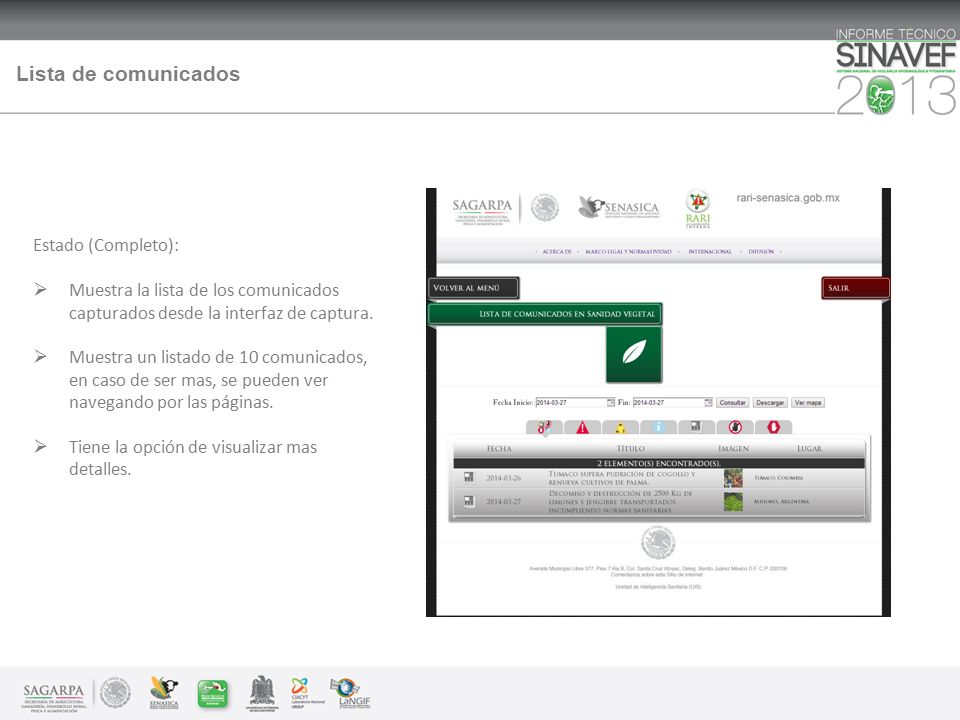The width and height of the screenshot is (960, 720).
Task: Click the Unidad de Inteligencia Sanitaria footer text
Action: coord(658,587)
